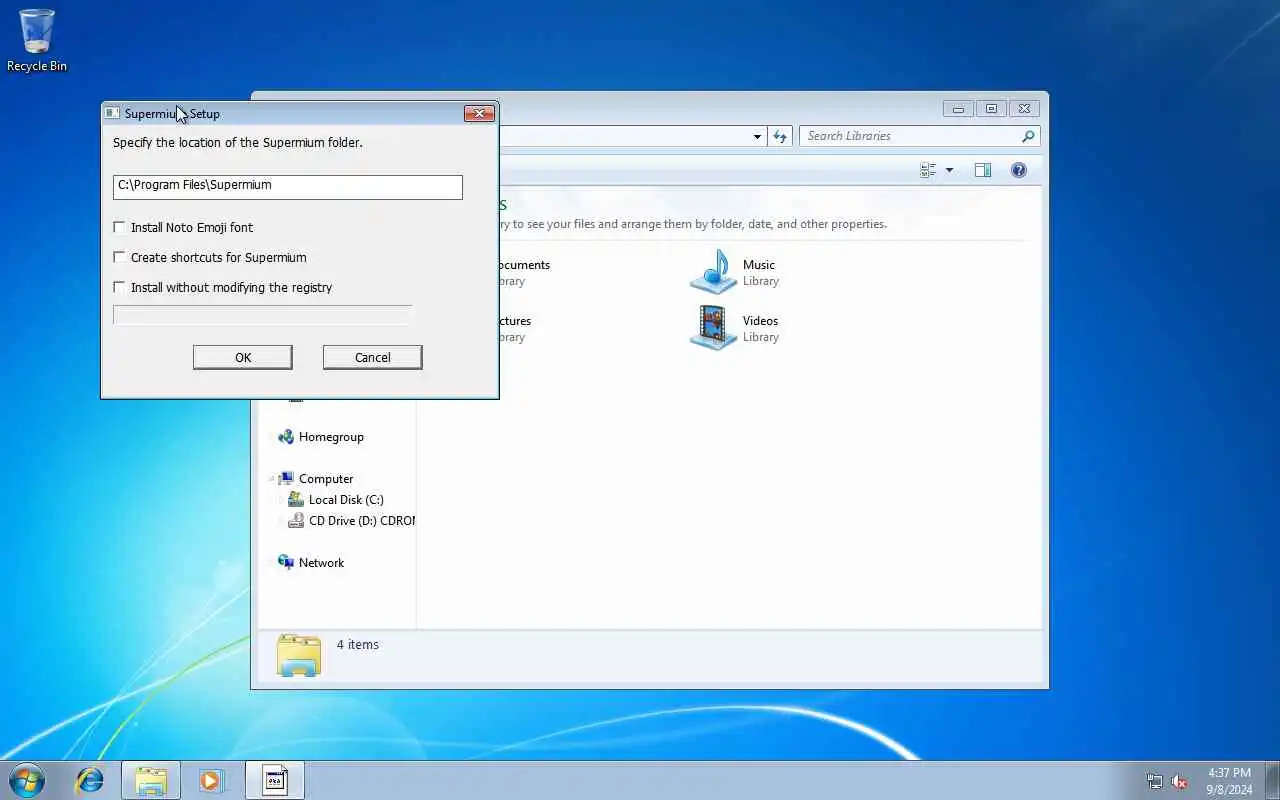The height and width of the screenshot is (800, 1280).
Task: Click the setup progress bar
Action: click(x=263, y=315)
